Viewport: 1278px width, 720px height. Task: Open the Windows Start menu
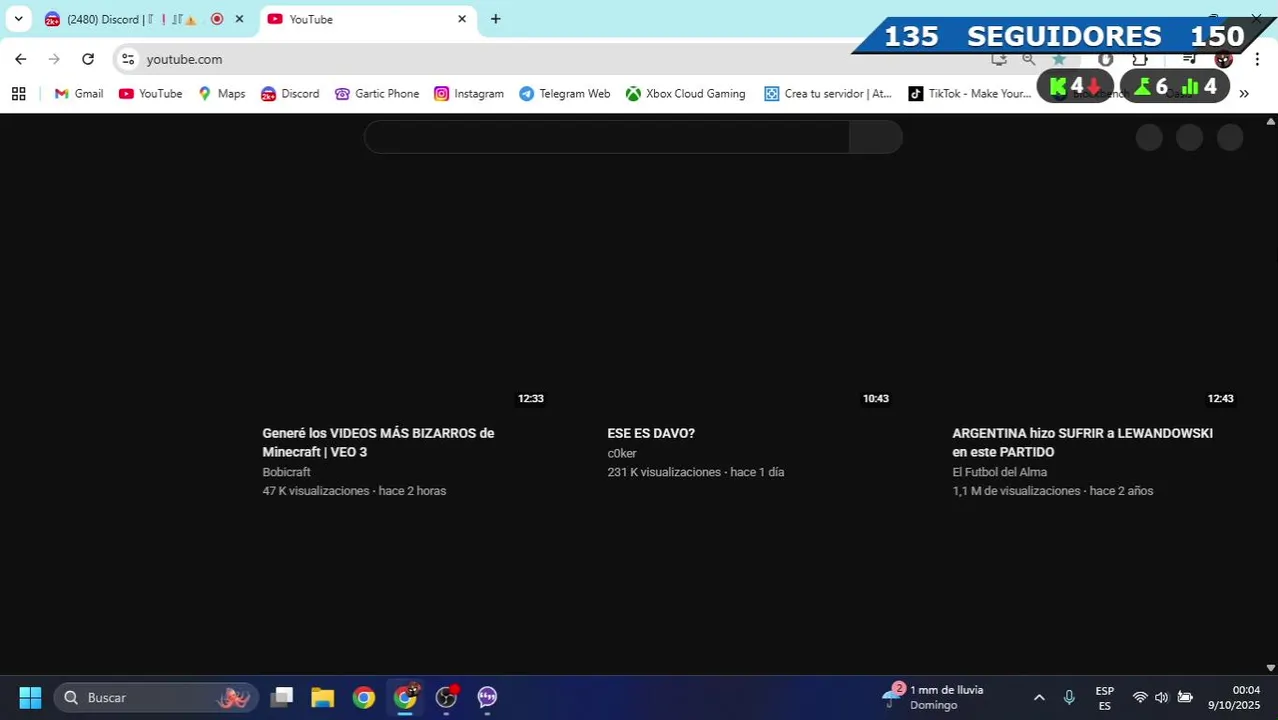(x=30, y=697)
